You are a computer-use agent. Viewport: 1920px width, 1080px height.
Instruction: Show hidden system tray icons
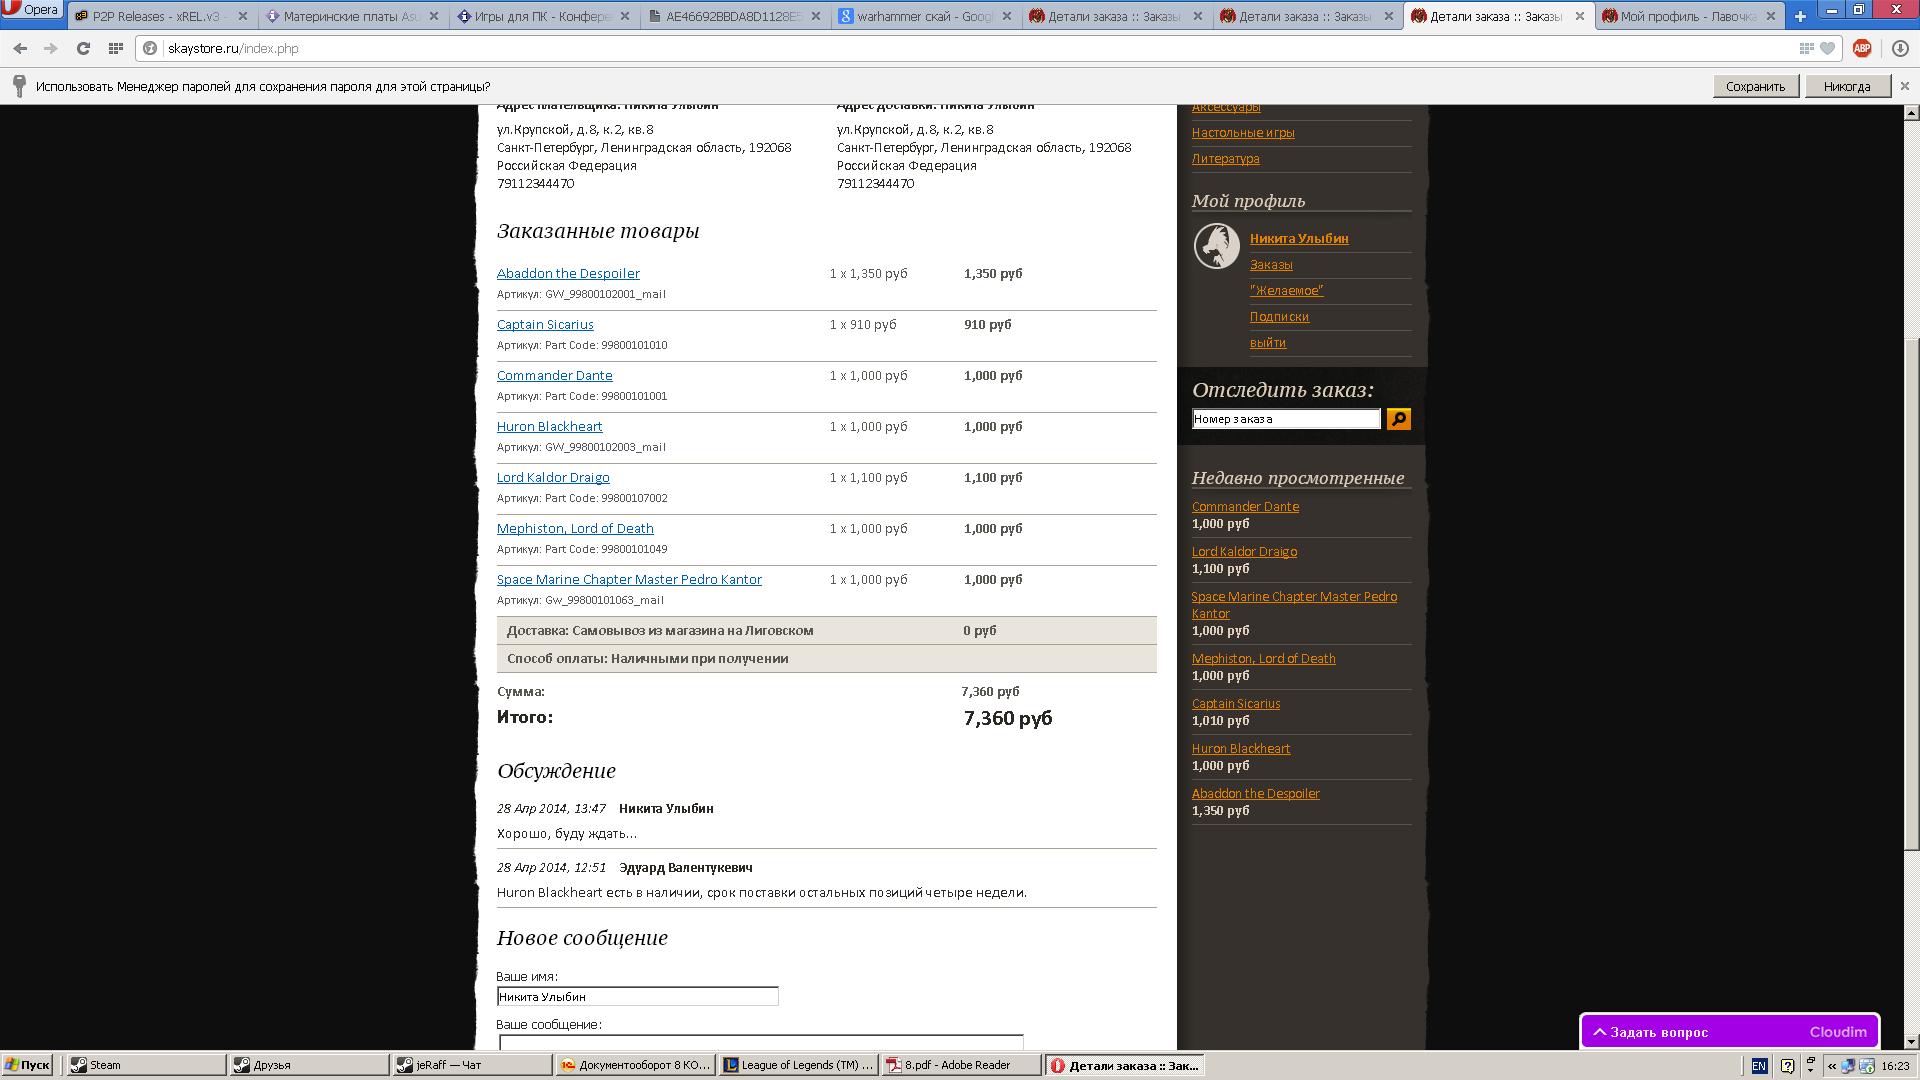pyautogui.click(x=1831, y=1066)
